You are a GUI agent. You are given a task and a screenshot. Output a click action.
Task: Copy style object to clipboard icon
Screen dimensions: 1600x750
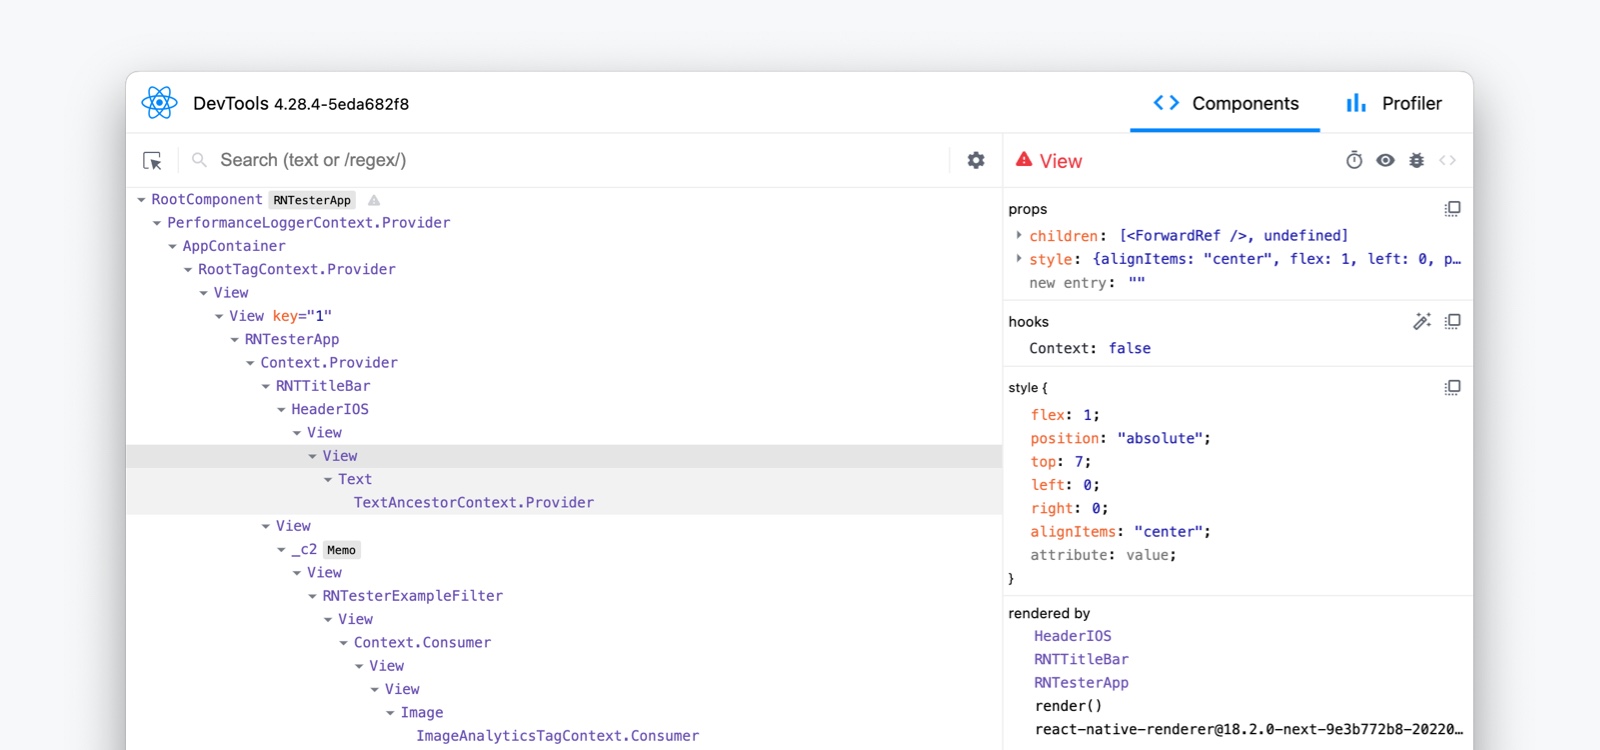click(1452, 387)
